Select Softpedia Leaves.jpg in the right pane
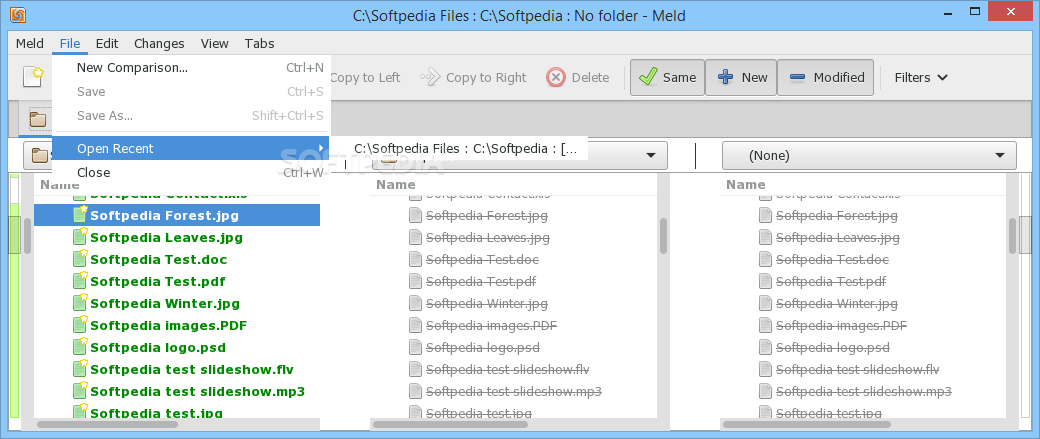Viewport: 1040px width, 439px height. [x=838, y=237]
